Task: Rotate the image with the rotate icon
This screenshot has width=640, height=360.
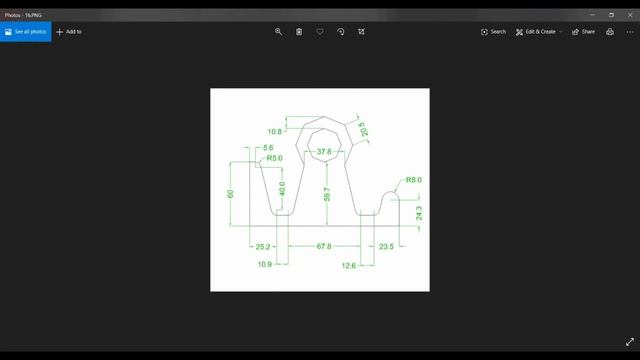Action: (x=341, y=31)
